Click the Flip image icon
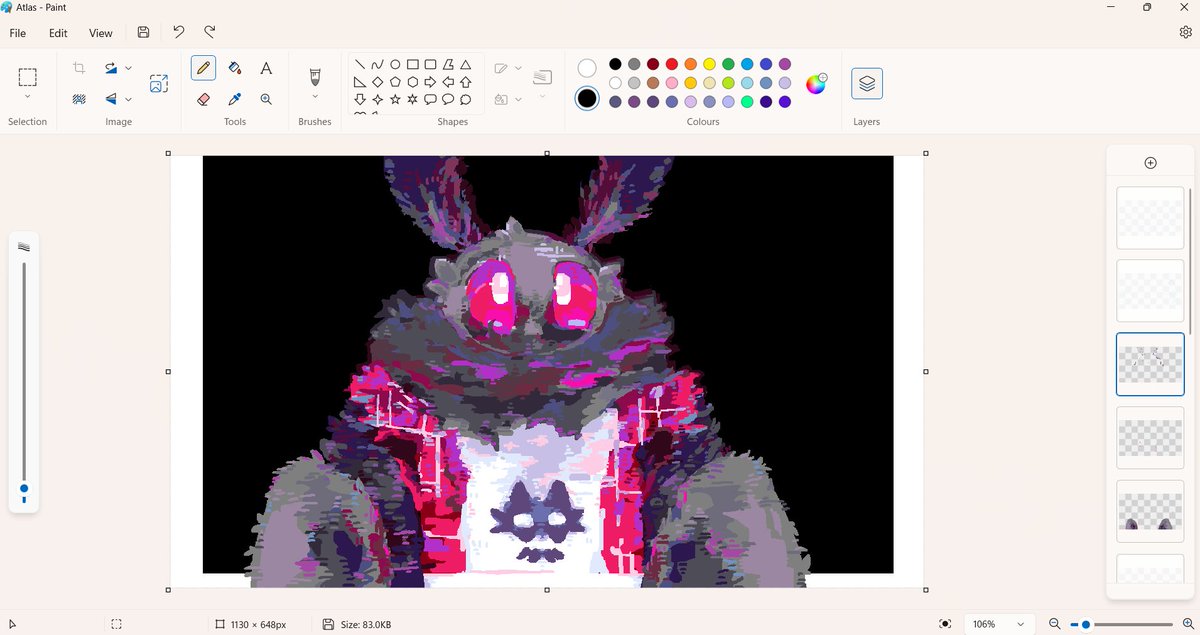The height and width of the screenshot is (635, 1200). pyautogui.click(x=111, y=99)
